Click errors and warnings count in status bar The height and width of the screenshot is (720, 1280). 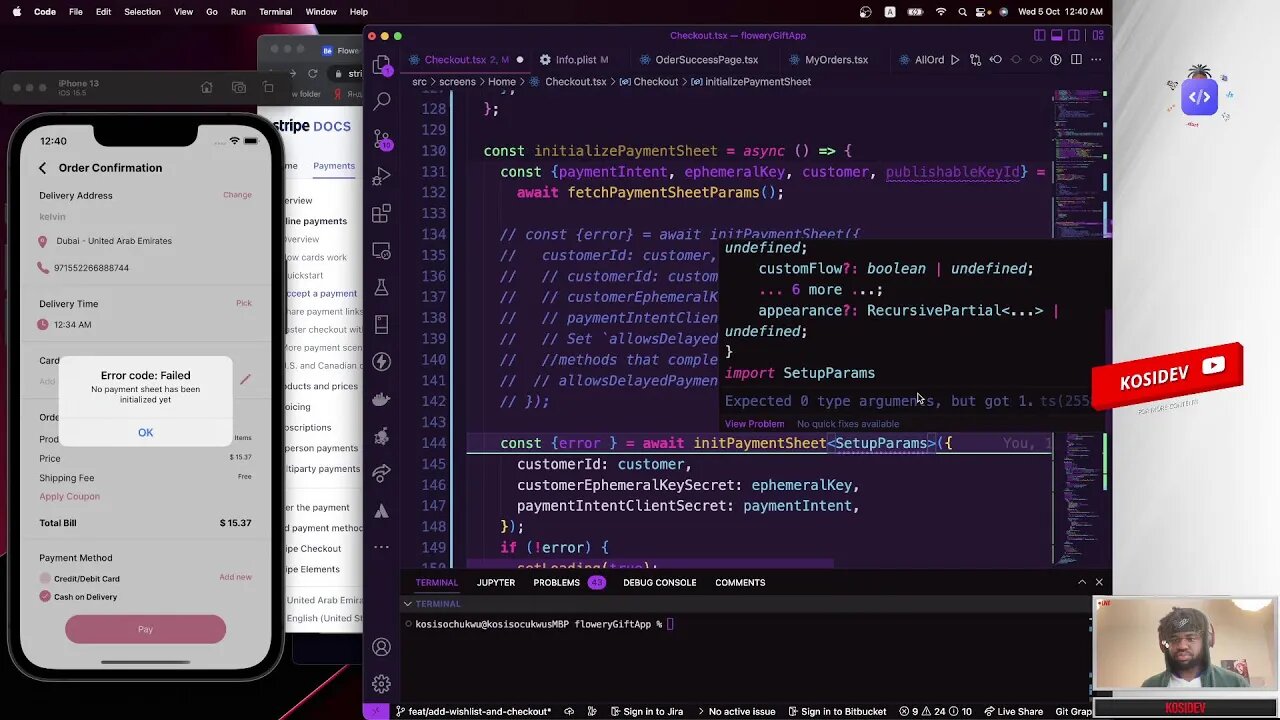(935, 711)
